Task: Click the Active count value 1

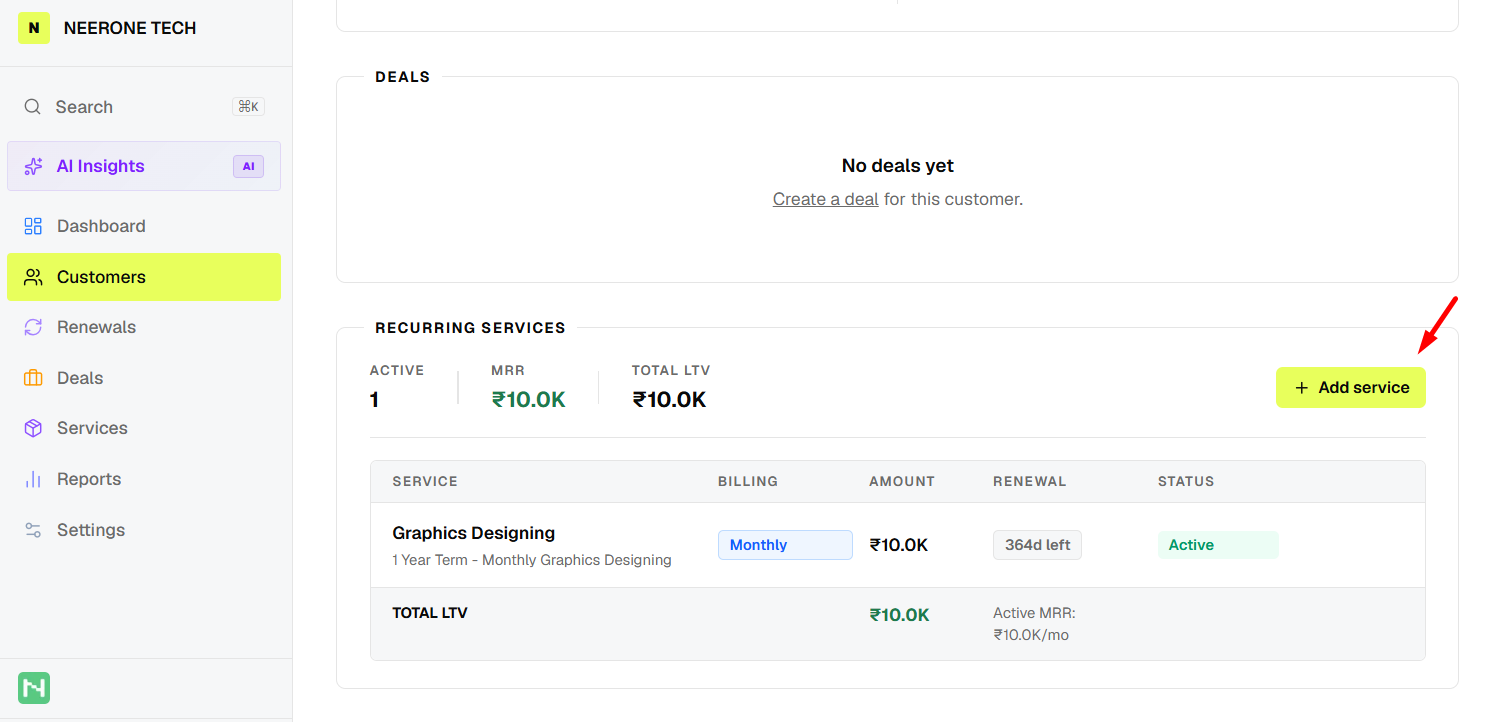Action: (x=374, y=400)
